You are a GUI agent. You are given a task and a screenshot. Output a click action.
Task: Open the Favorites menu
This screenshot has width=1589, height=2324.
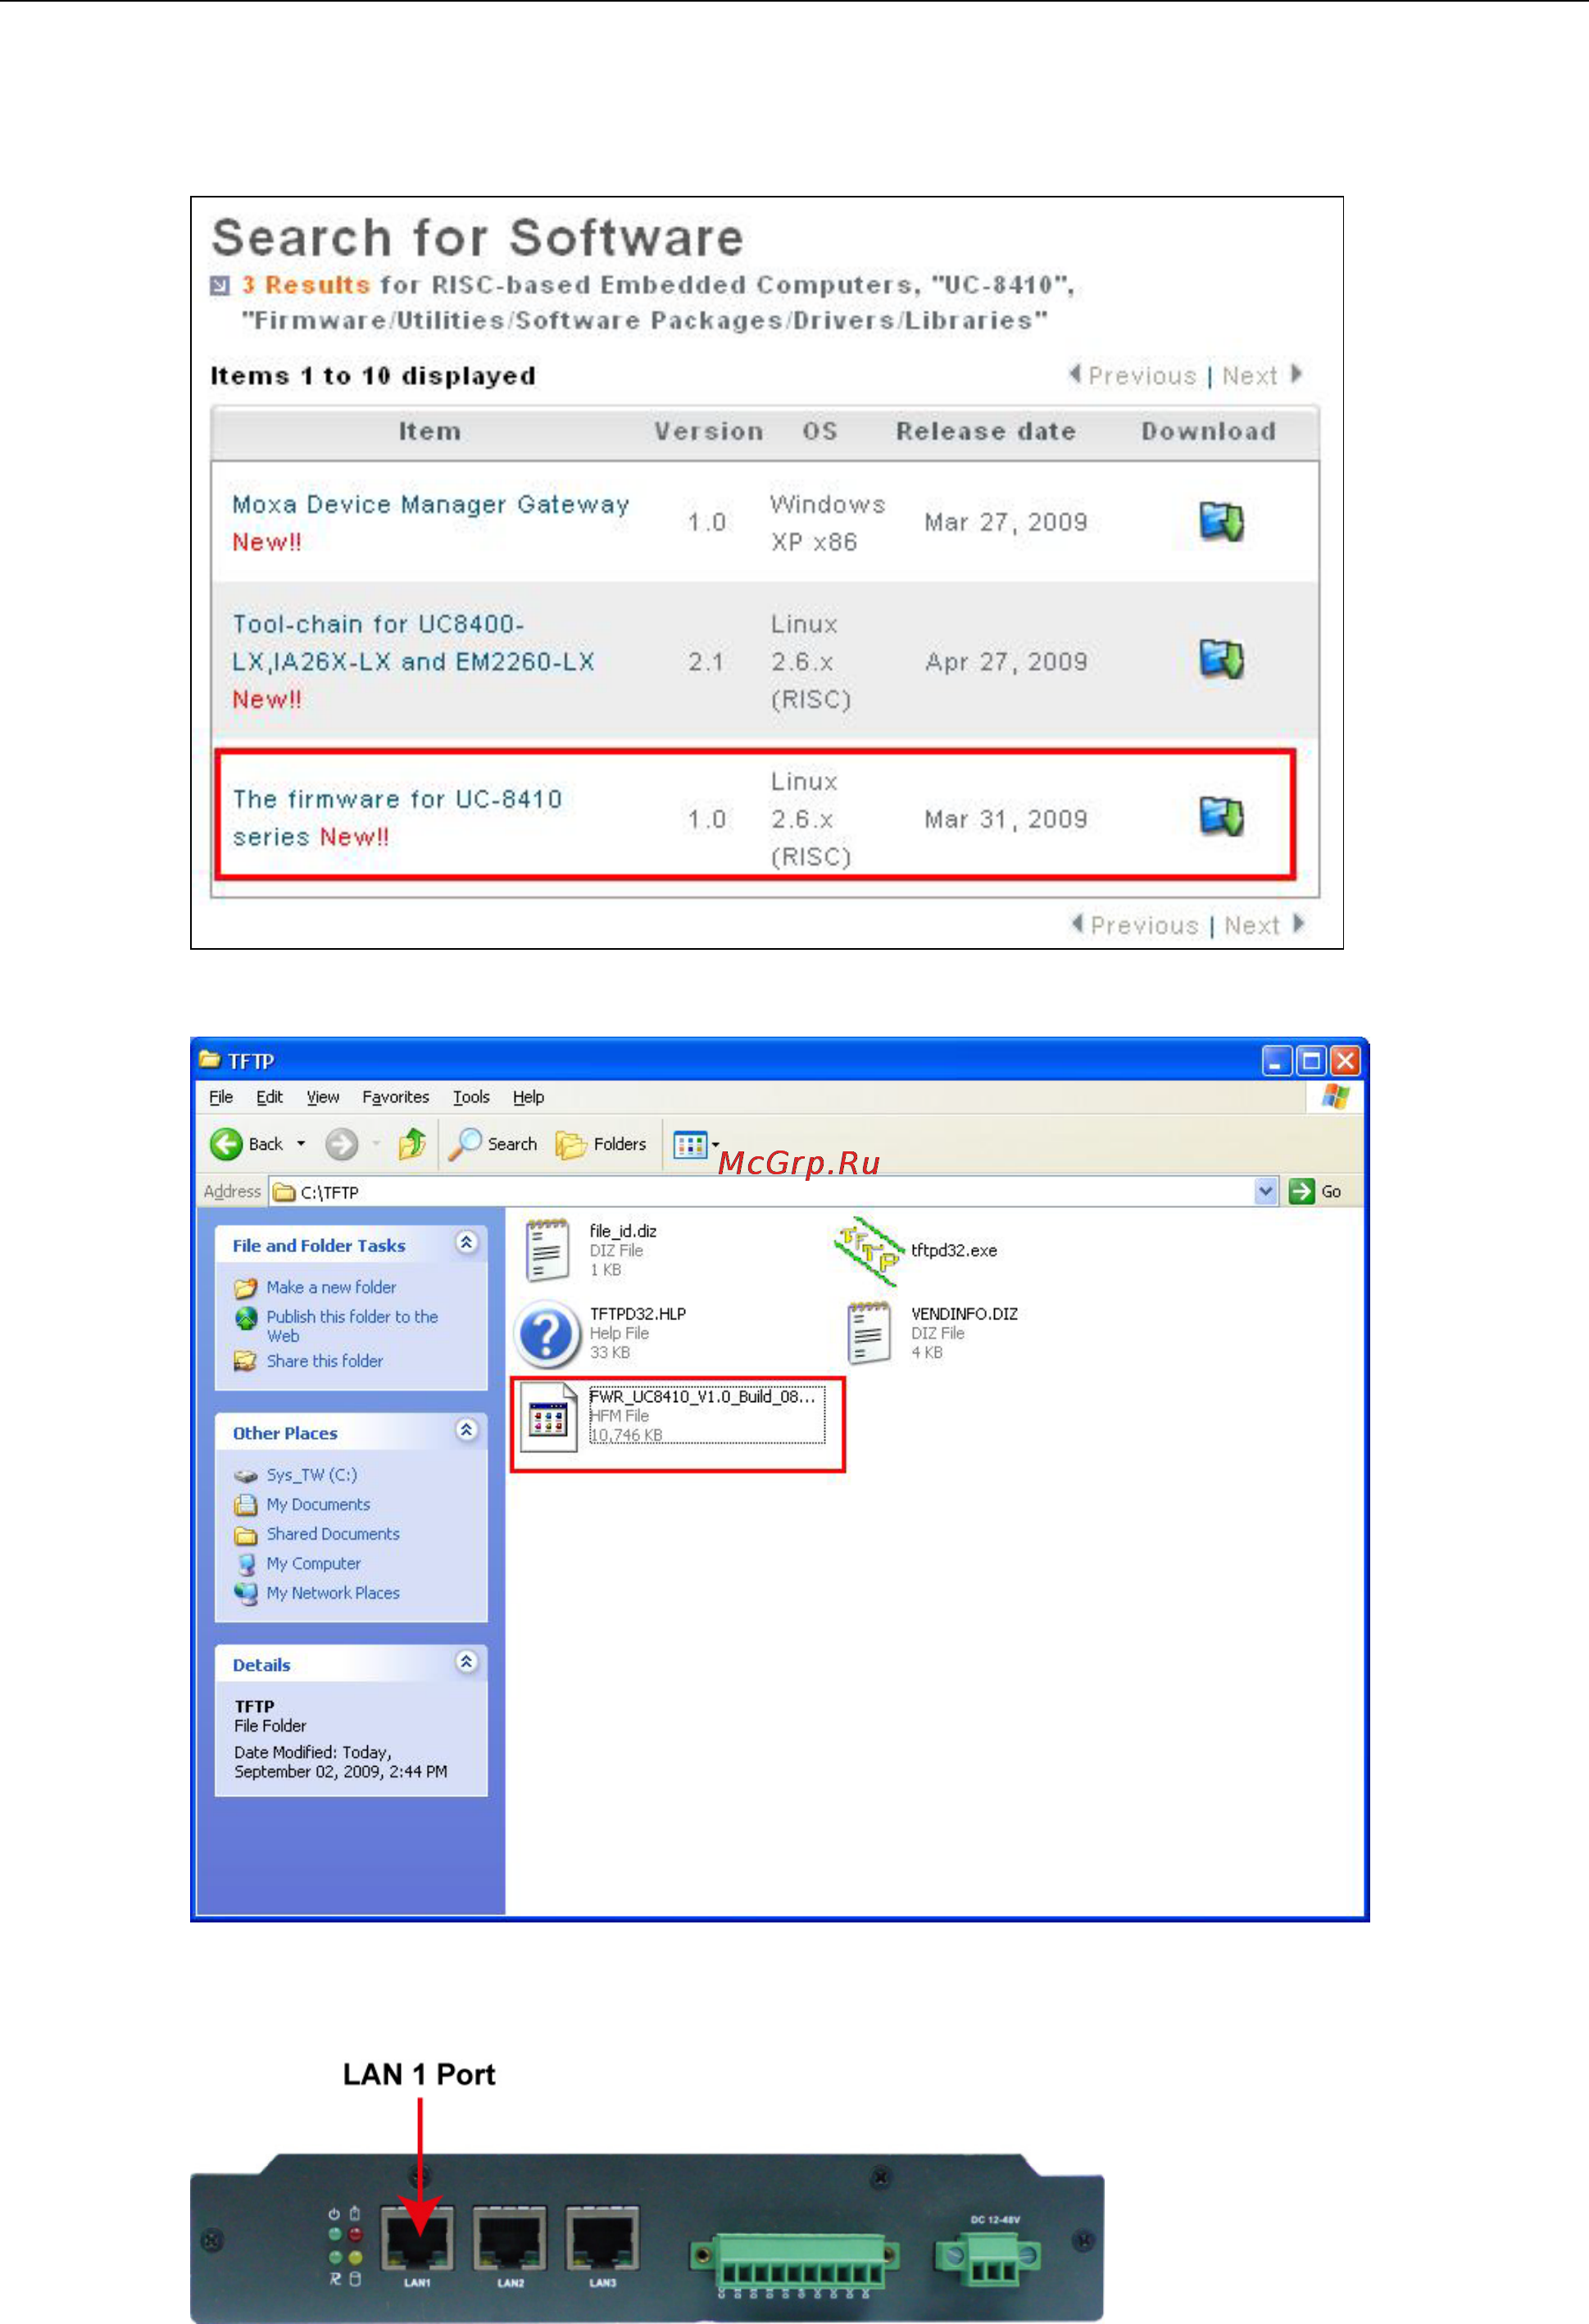point(395,1097)
